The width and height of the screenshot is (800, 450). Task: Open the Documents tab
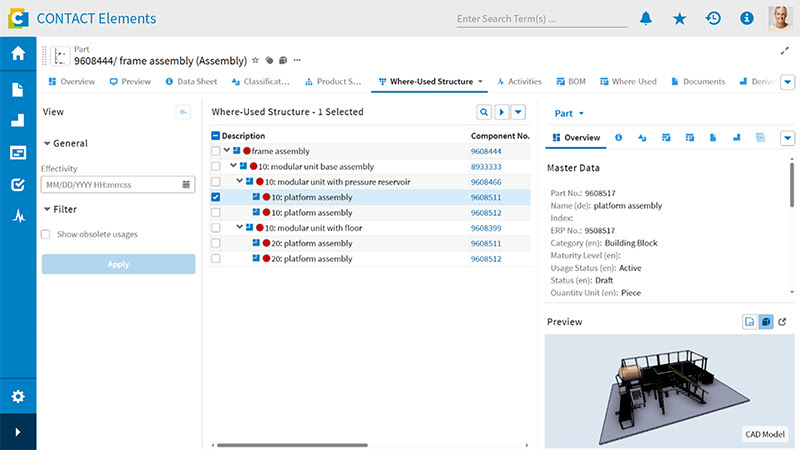click(699, 81)
